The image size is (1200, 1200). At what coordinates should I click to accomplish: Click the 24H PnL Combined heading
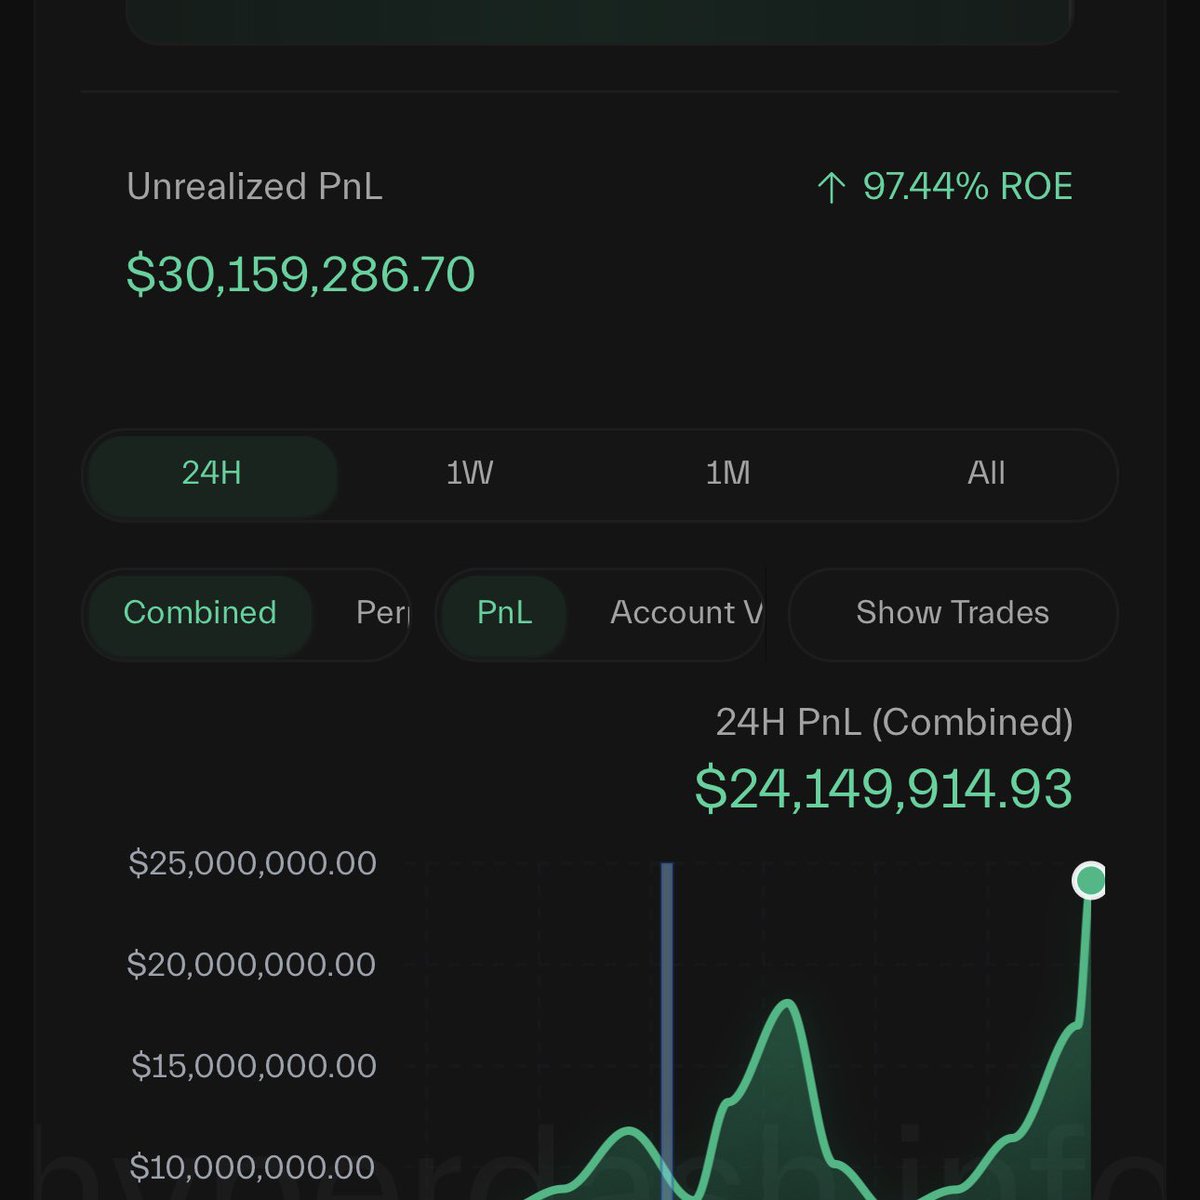coord(897,722)
